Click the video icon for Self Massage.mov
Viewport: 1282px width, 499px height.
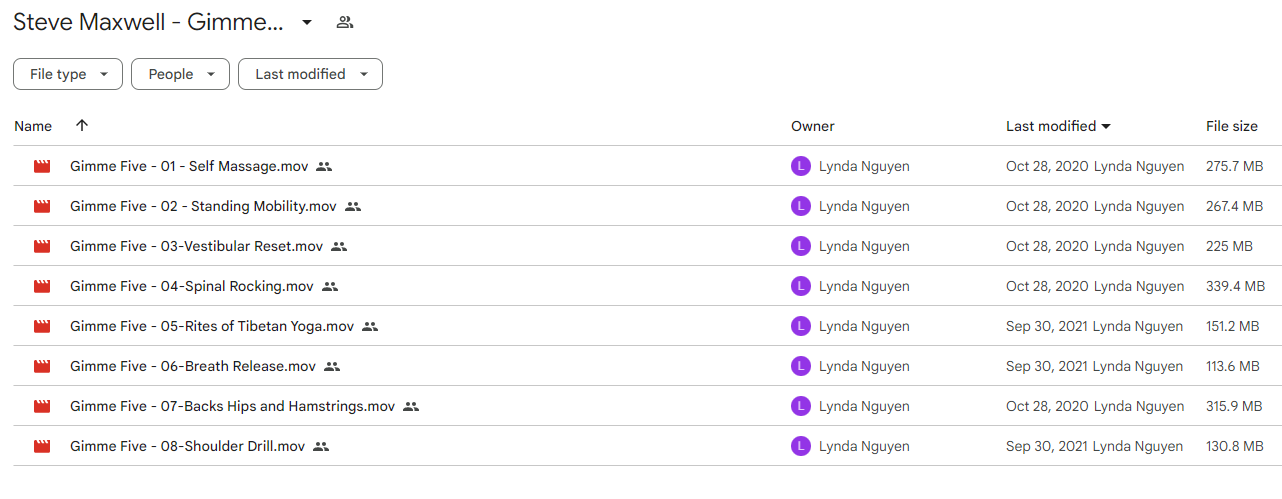(x=42, y=167)
